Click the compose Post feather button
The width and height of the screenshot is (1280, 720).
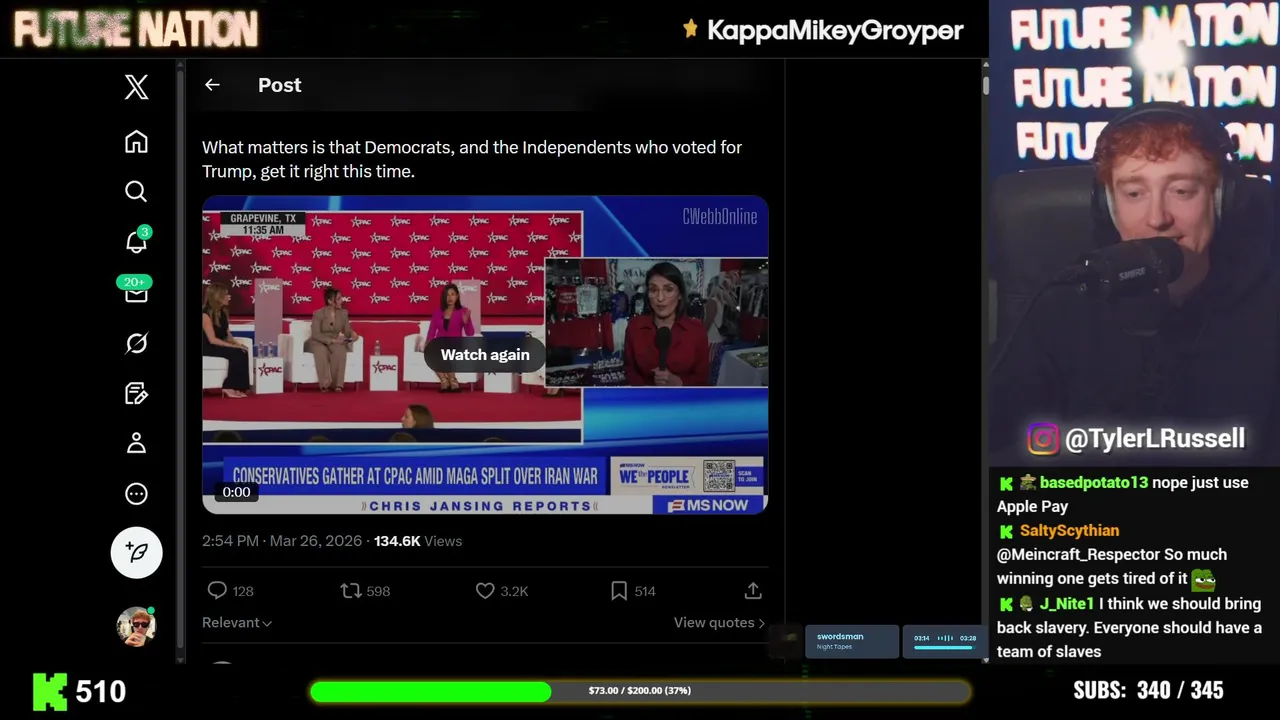tap(136, 552)
